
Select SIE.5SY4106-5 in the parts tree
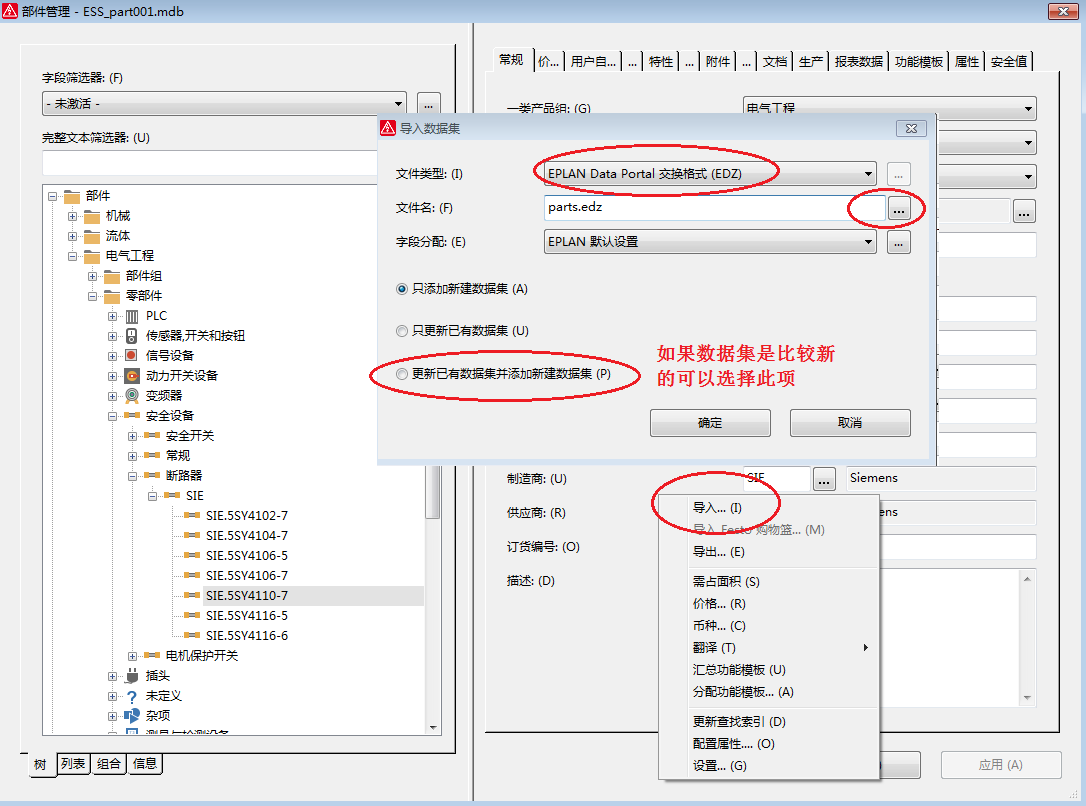[x=247, y=556]
